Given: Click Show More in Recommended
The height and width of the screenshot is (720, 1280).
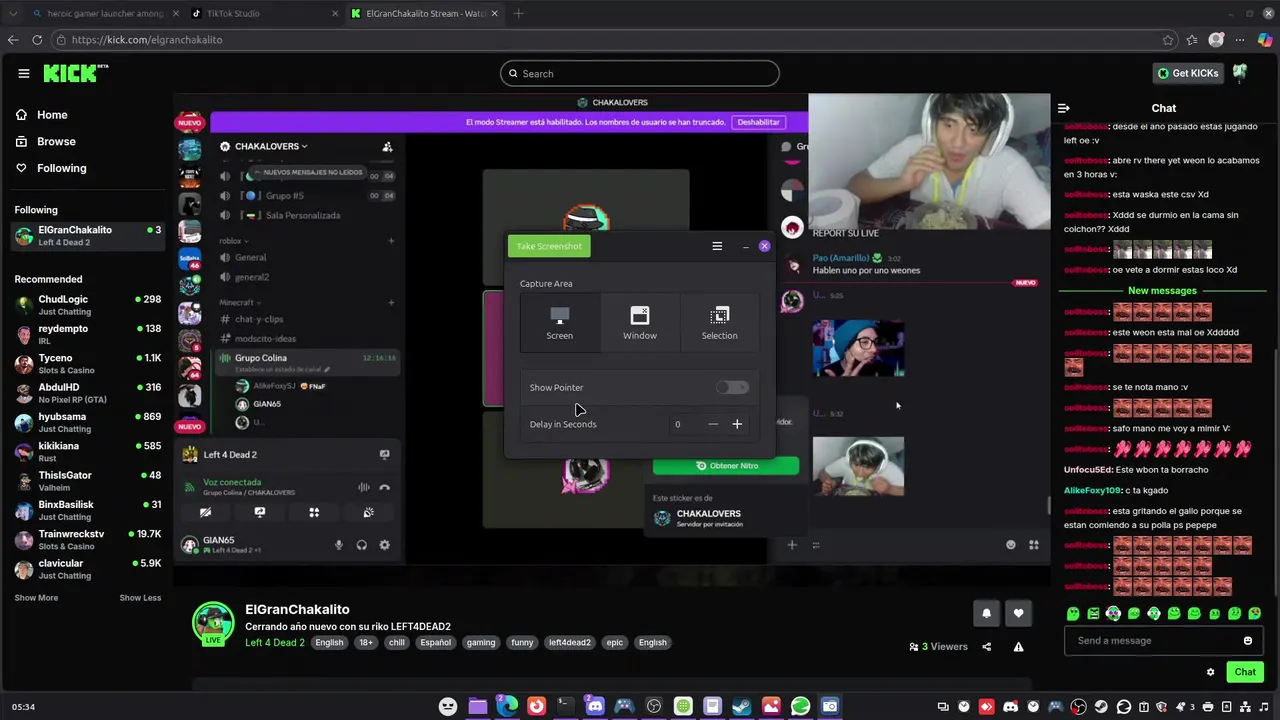Looking at the screenshot, I should point(36,598).
